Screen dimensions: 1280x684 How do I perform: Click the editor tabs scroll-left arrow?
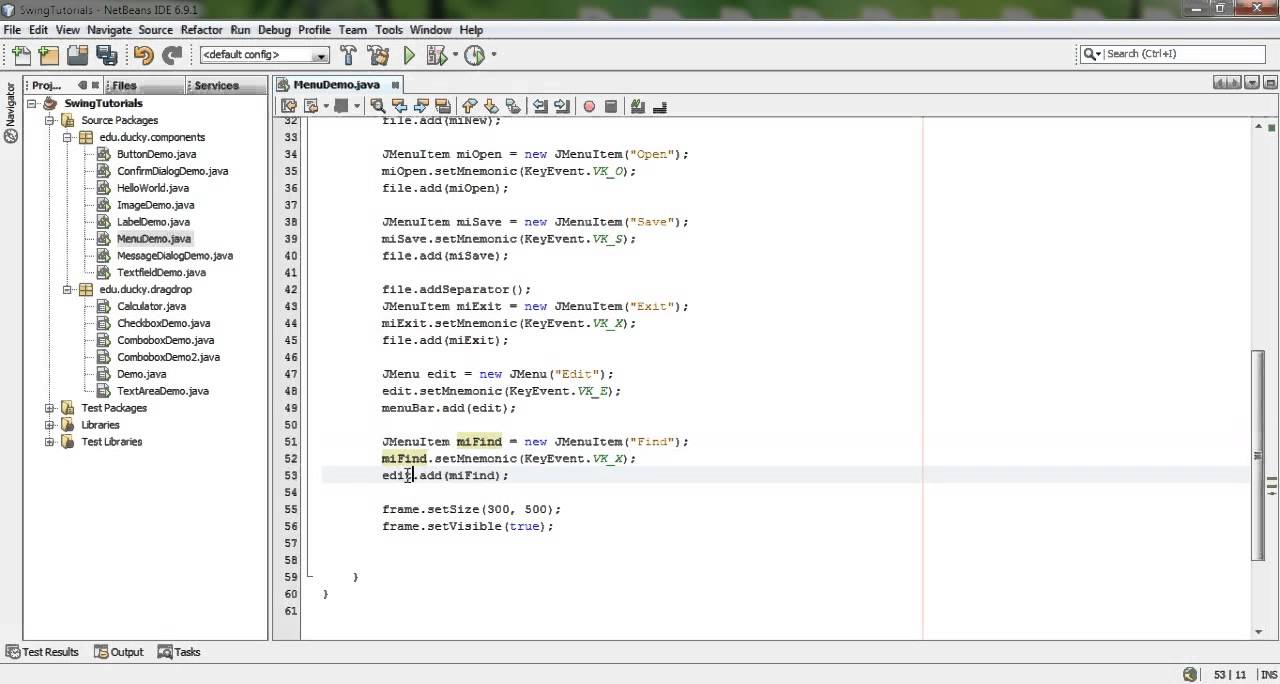coord(1220,85)
